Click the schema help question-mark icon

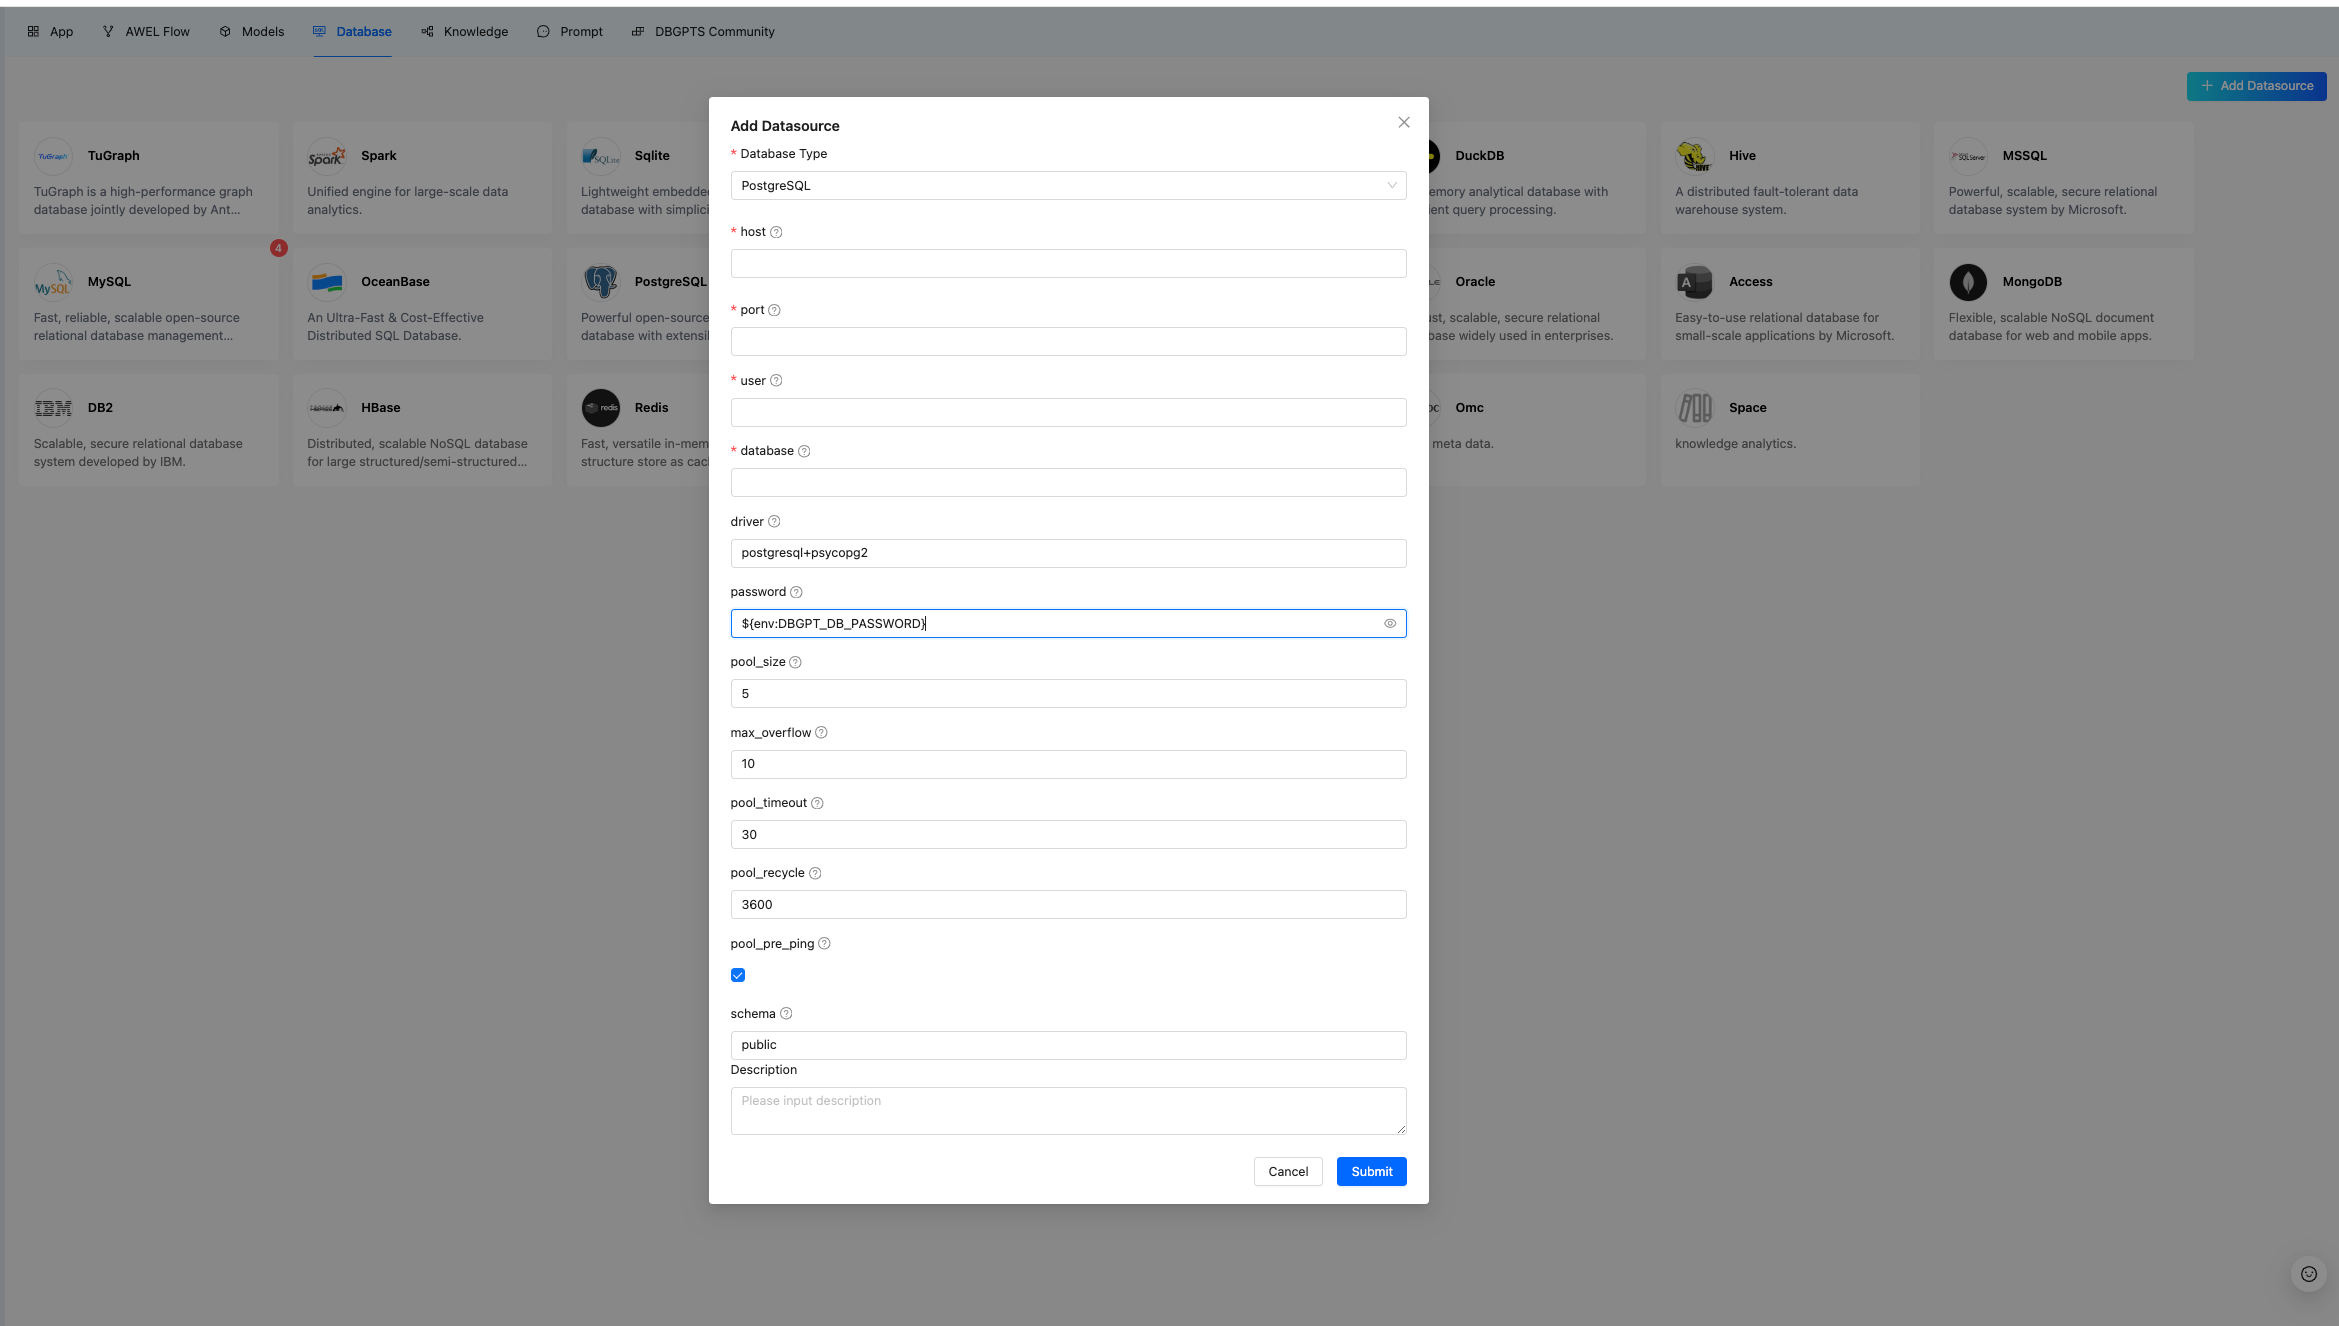click(786, 1014)
